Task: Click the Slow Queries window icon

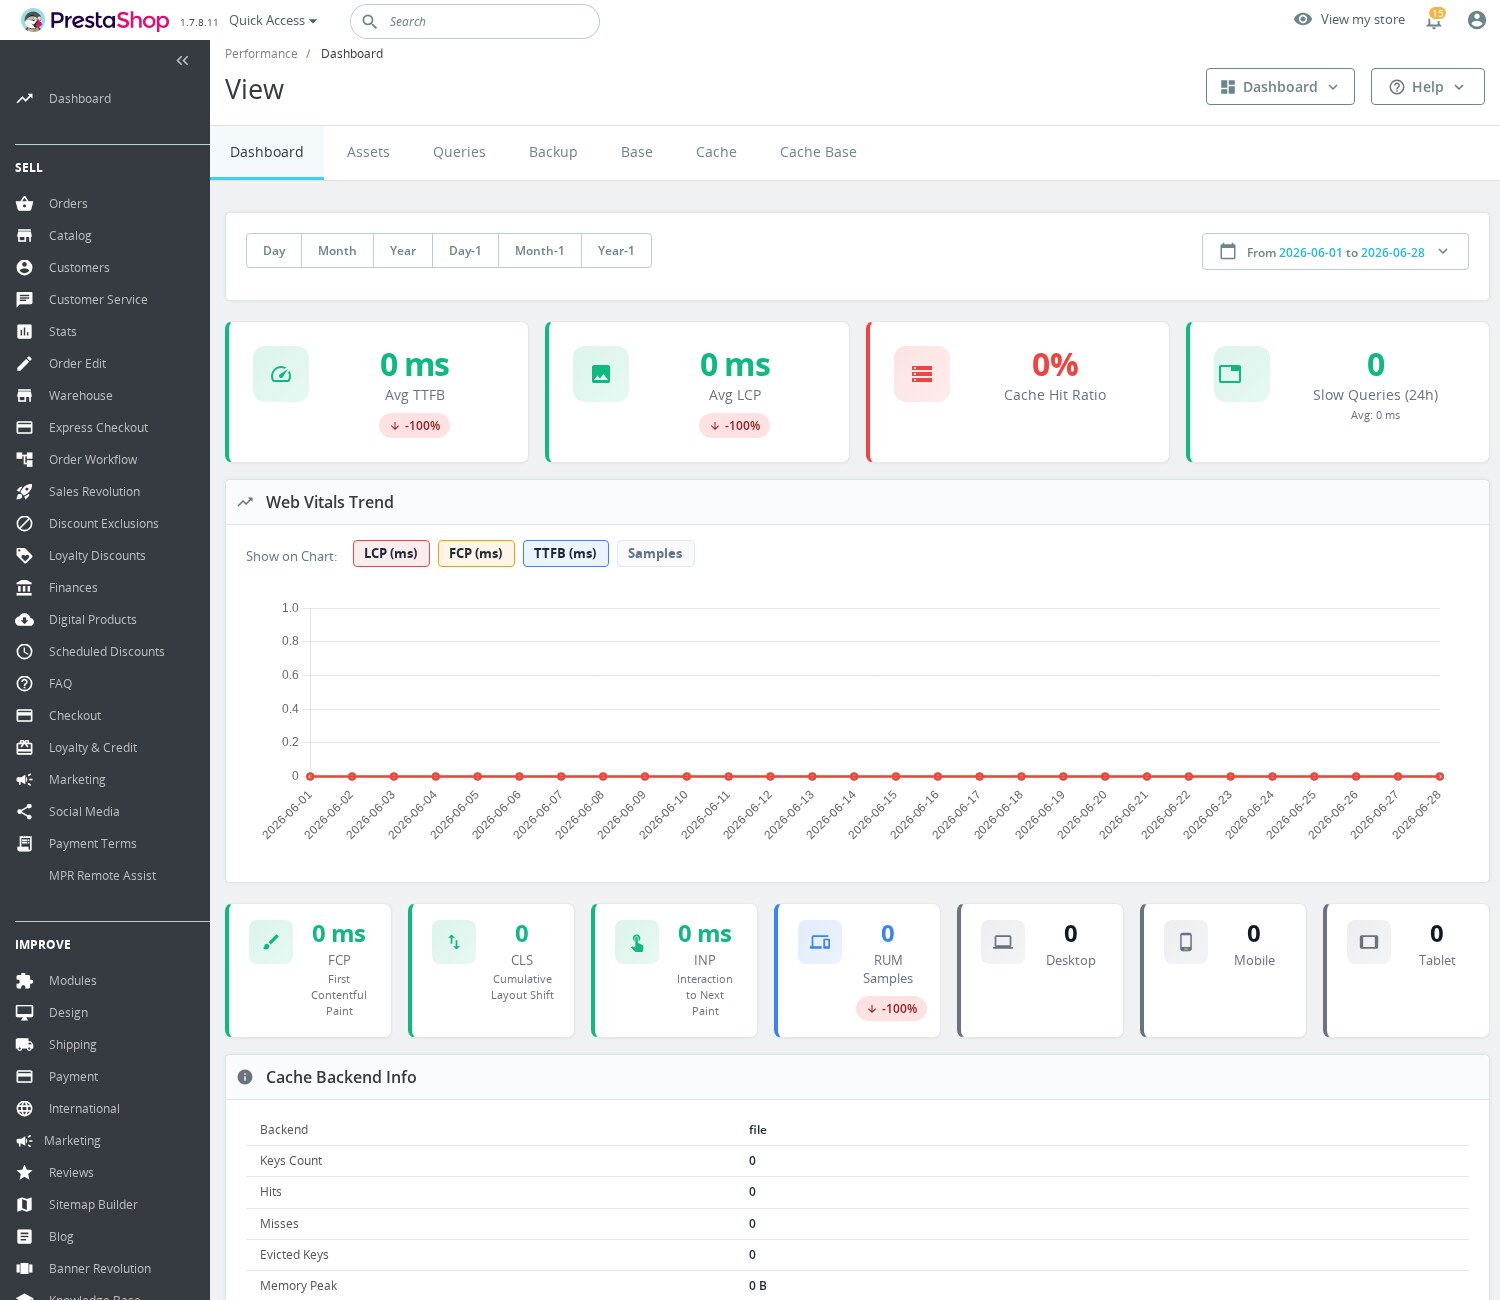Action: (1242, 374)
